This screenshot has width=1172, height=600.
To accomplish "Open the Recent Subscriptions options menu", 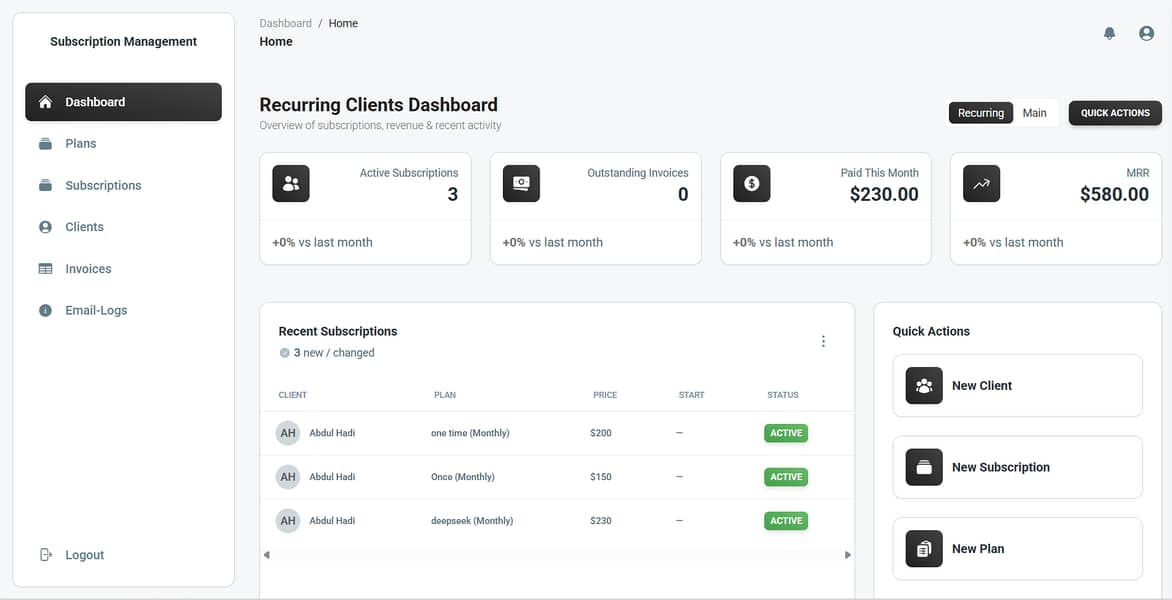I will [x=823, y=340].
